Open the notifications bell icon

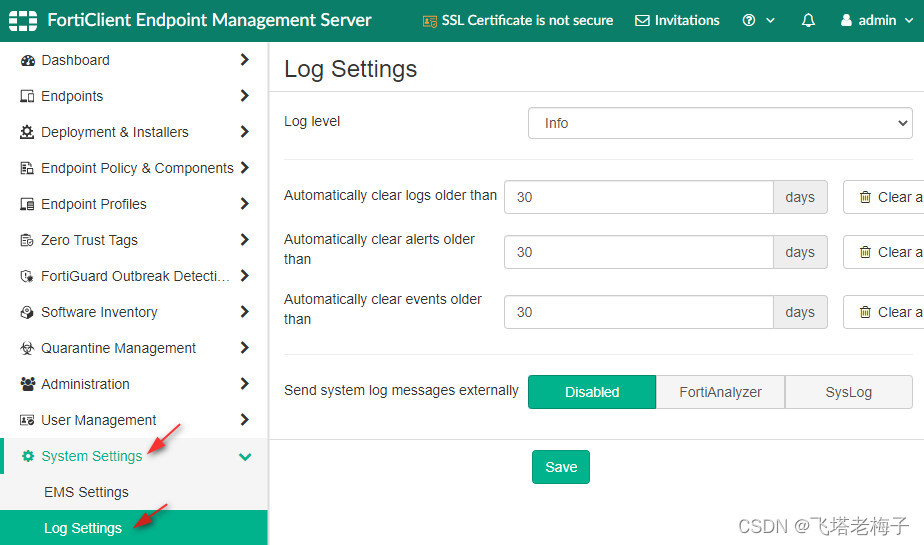[808, 21]
